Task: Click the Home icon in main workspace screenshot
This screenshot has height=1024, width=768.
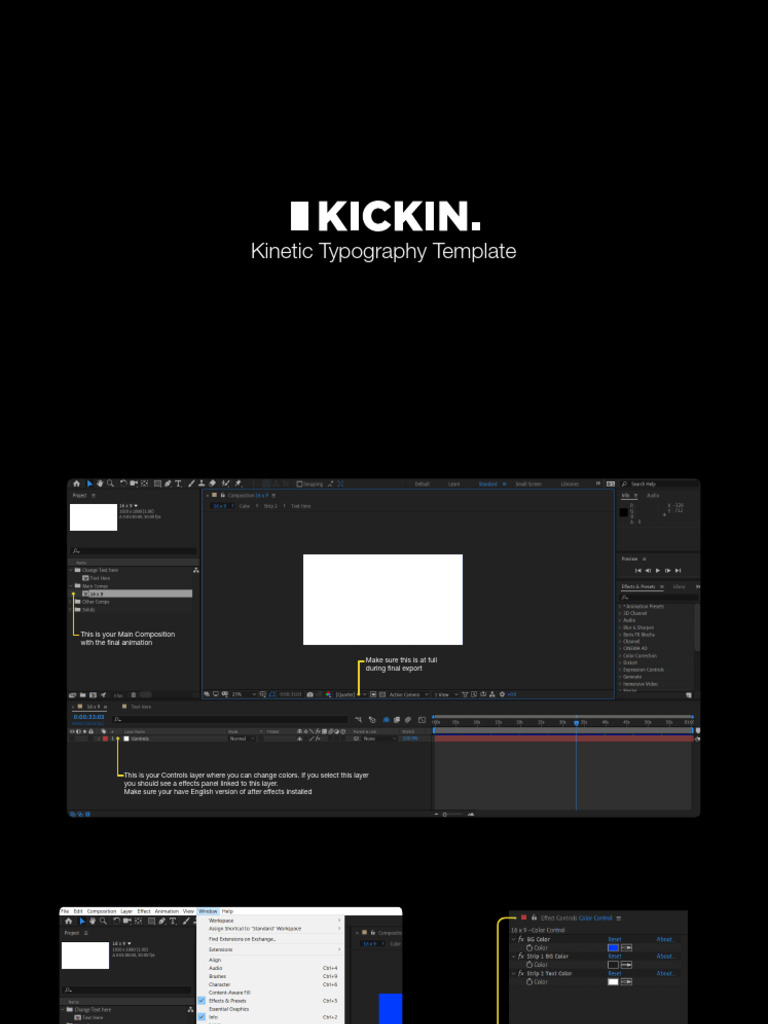Action: tap(76, 484)
